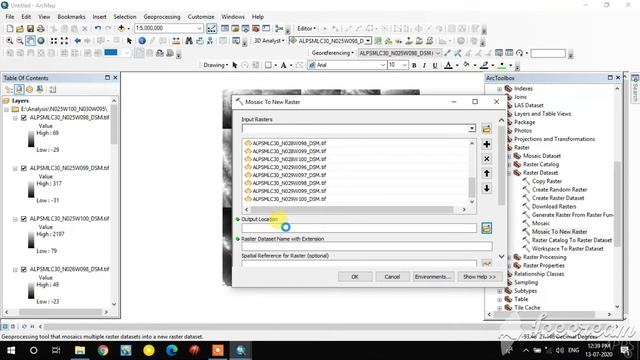The image size is (640, 360).
Task: Select the Mosaic To New Raster tool
Action: 559,231
